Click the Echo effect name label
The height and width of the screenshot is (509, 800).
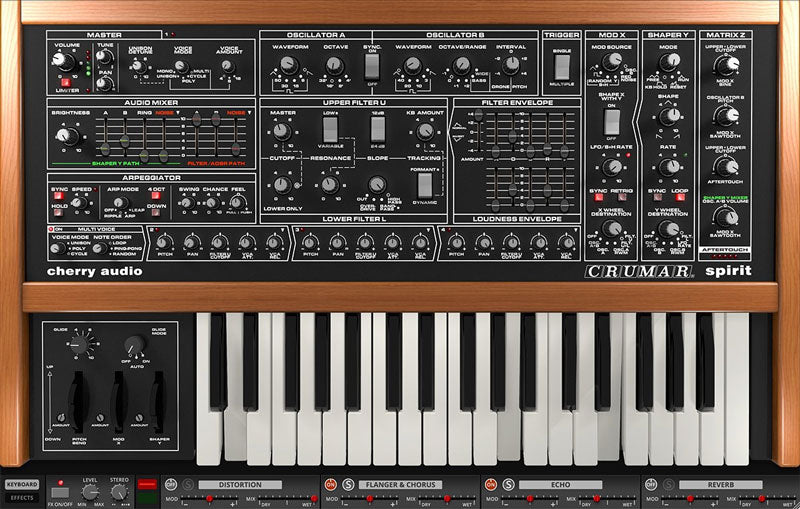coord(560,485)
